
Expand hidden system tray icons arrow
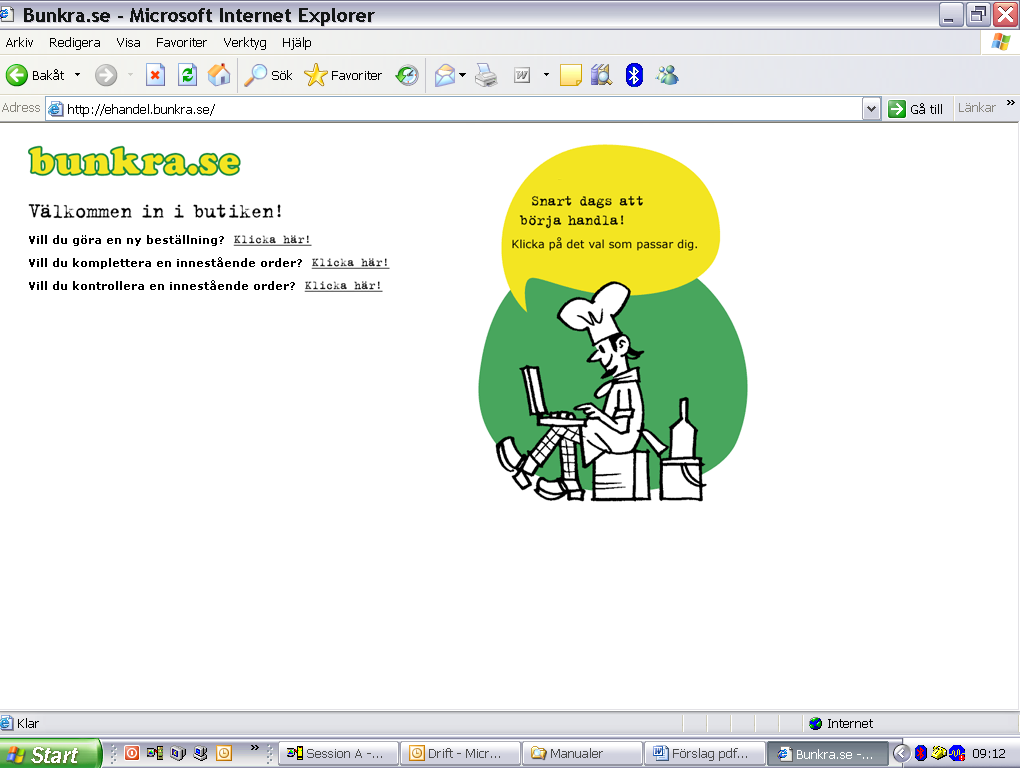(901, 754)
